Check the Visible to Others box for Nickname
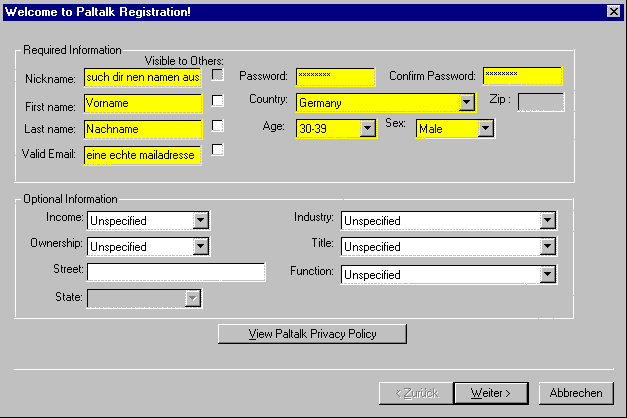The width and height of the screenshot is (627, 418). [x=217, y=75]
